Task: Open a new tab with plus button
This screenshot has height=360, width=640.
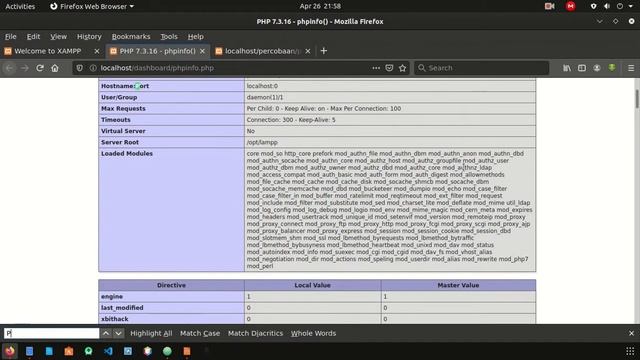Action: 324,51
